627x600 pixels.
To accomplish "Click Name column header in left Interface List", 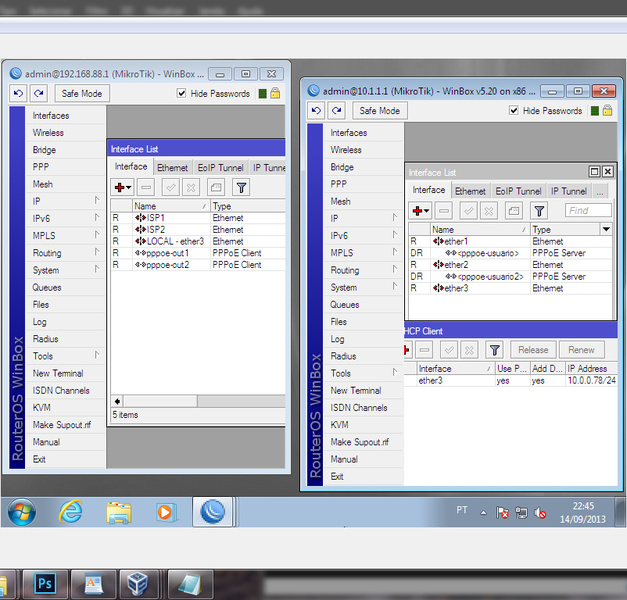I will click(171, 206).
